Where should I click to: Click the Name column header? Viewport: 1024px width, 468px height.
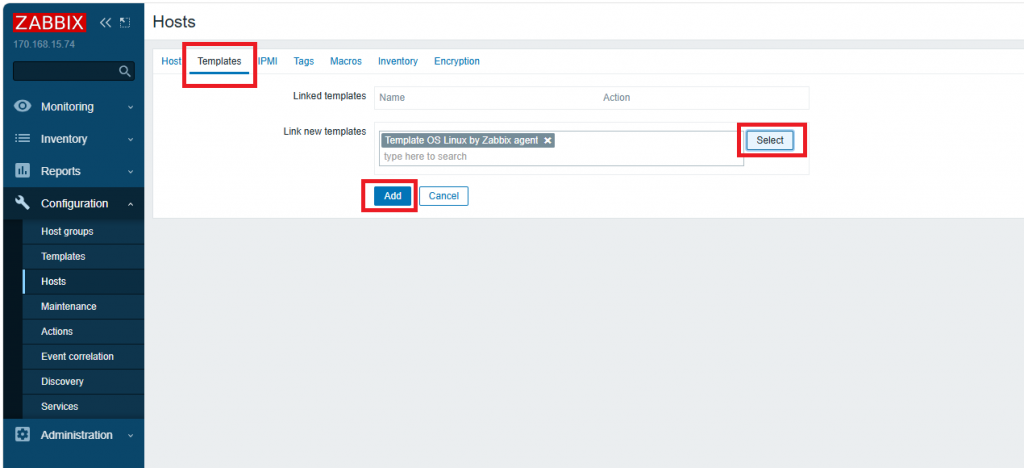392,97
